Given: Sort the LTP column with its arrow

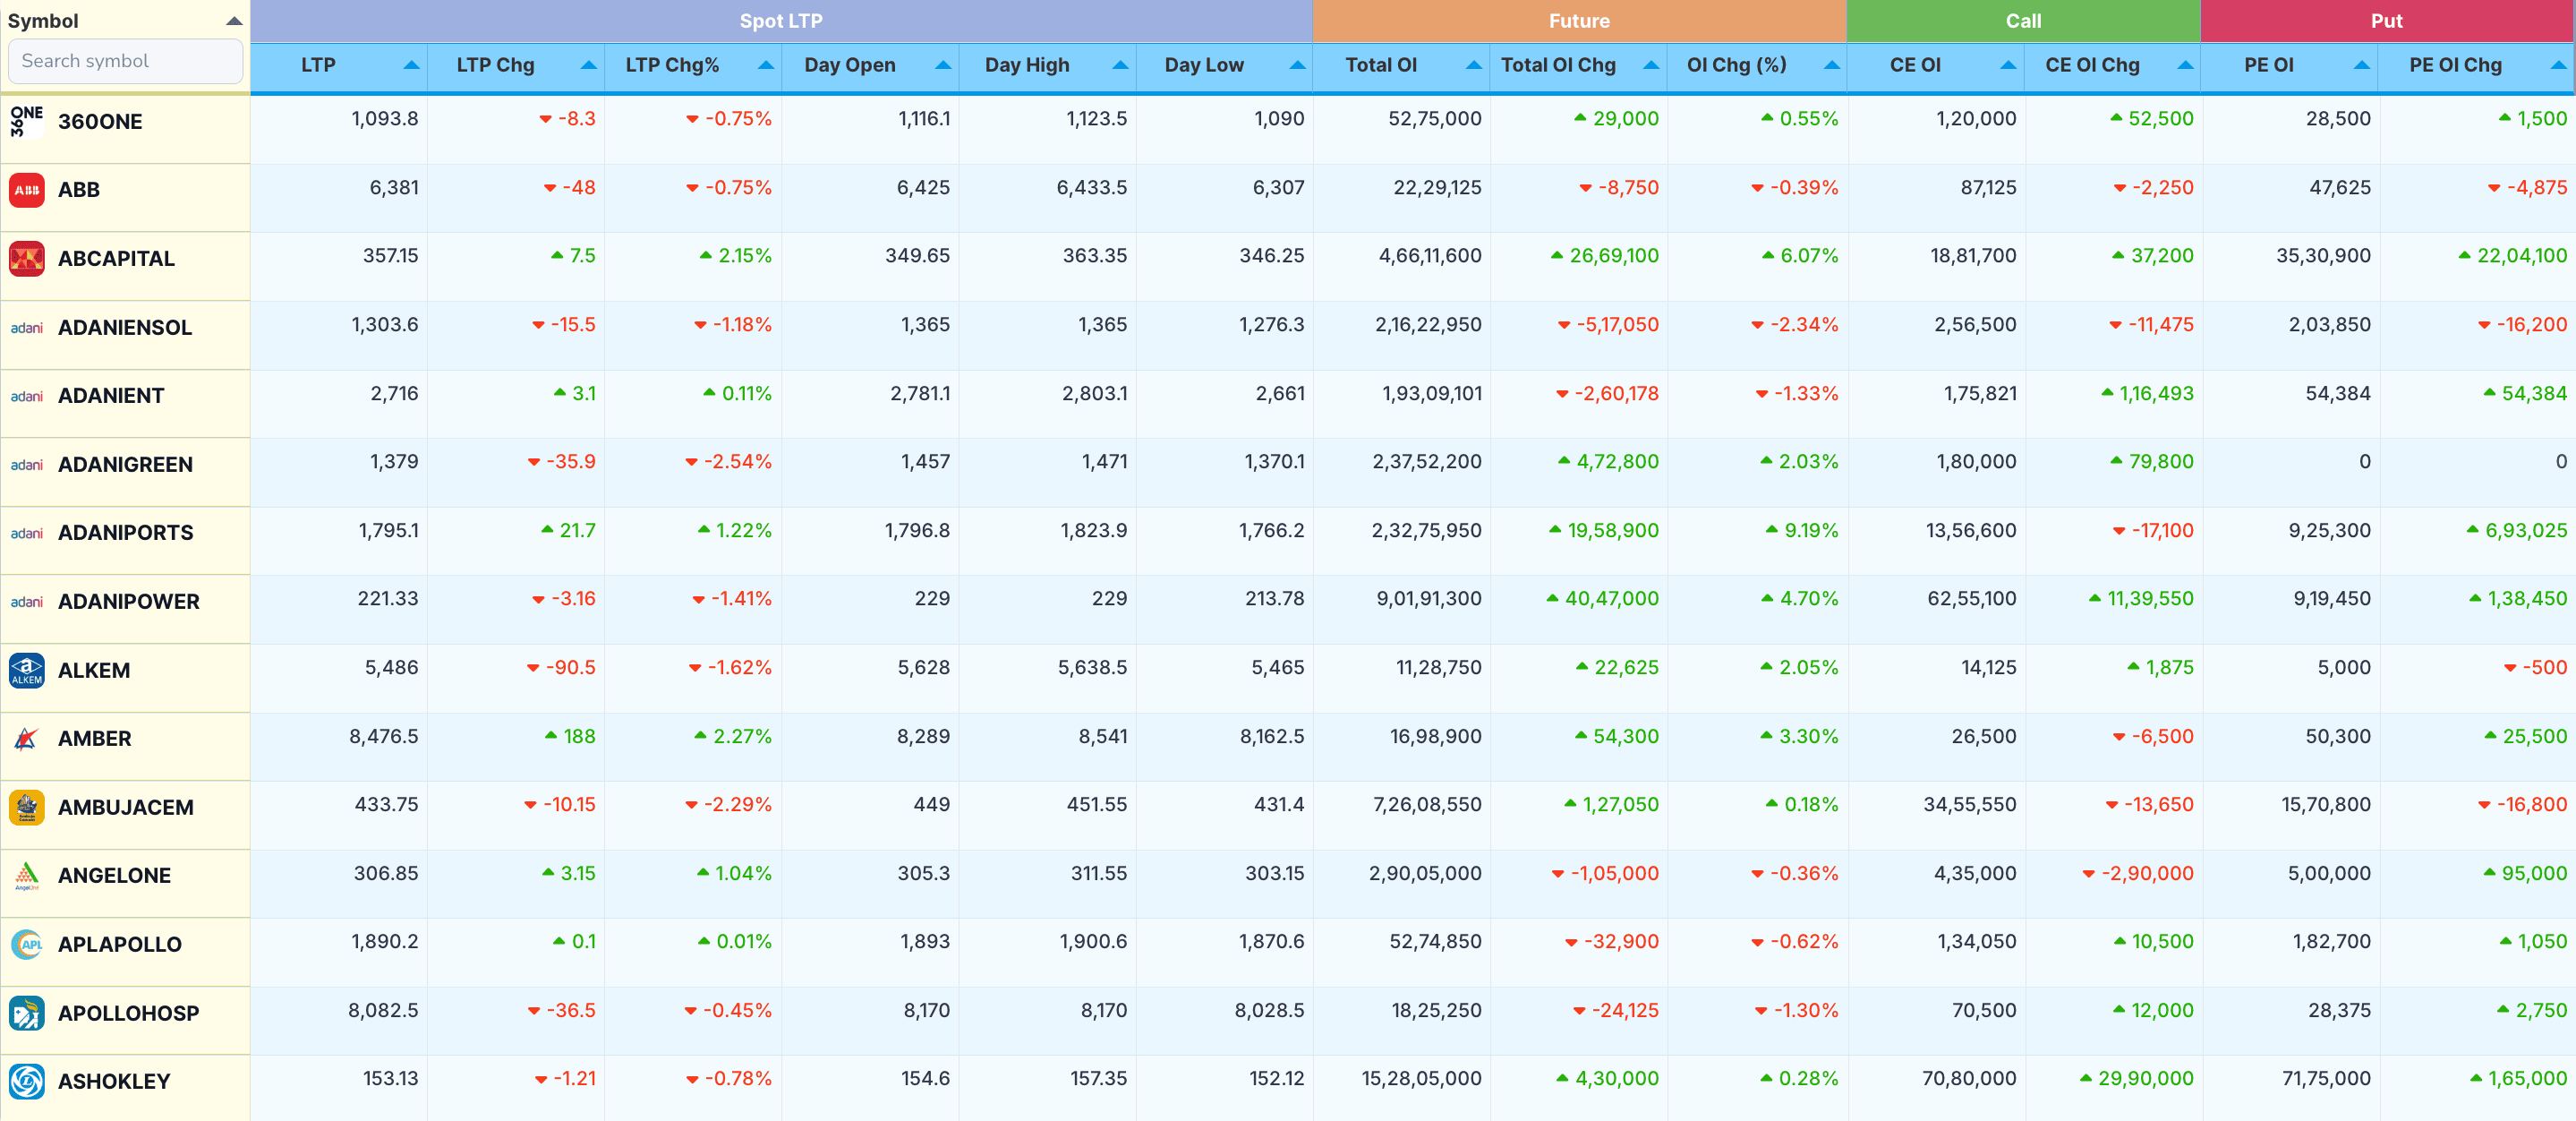Looking at the screenshot, I should click(411, 65).
